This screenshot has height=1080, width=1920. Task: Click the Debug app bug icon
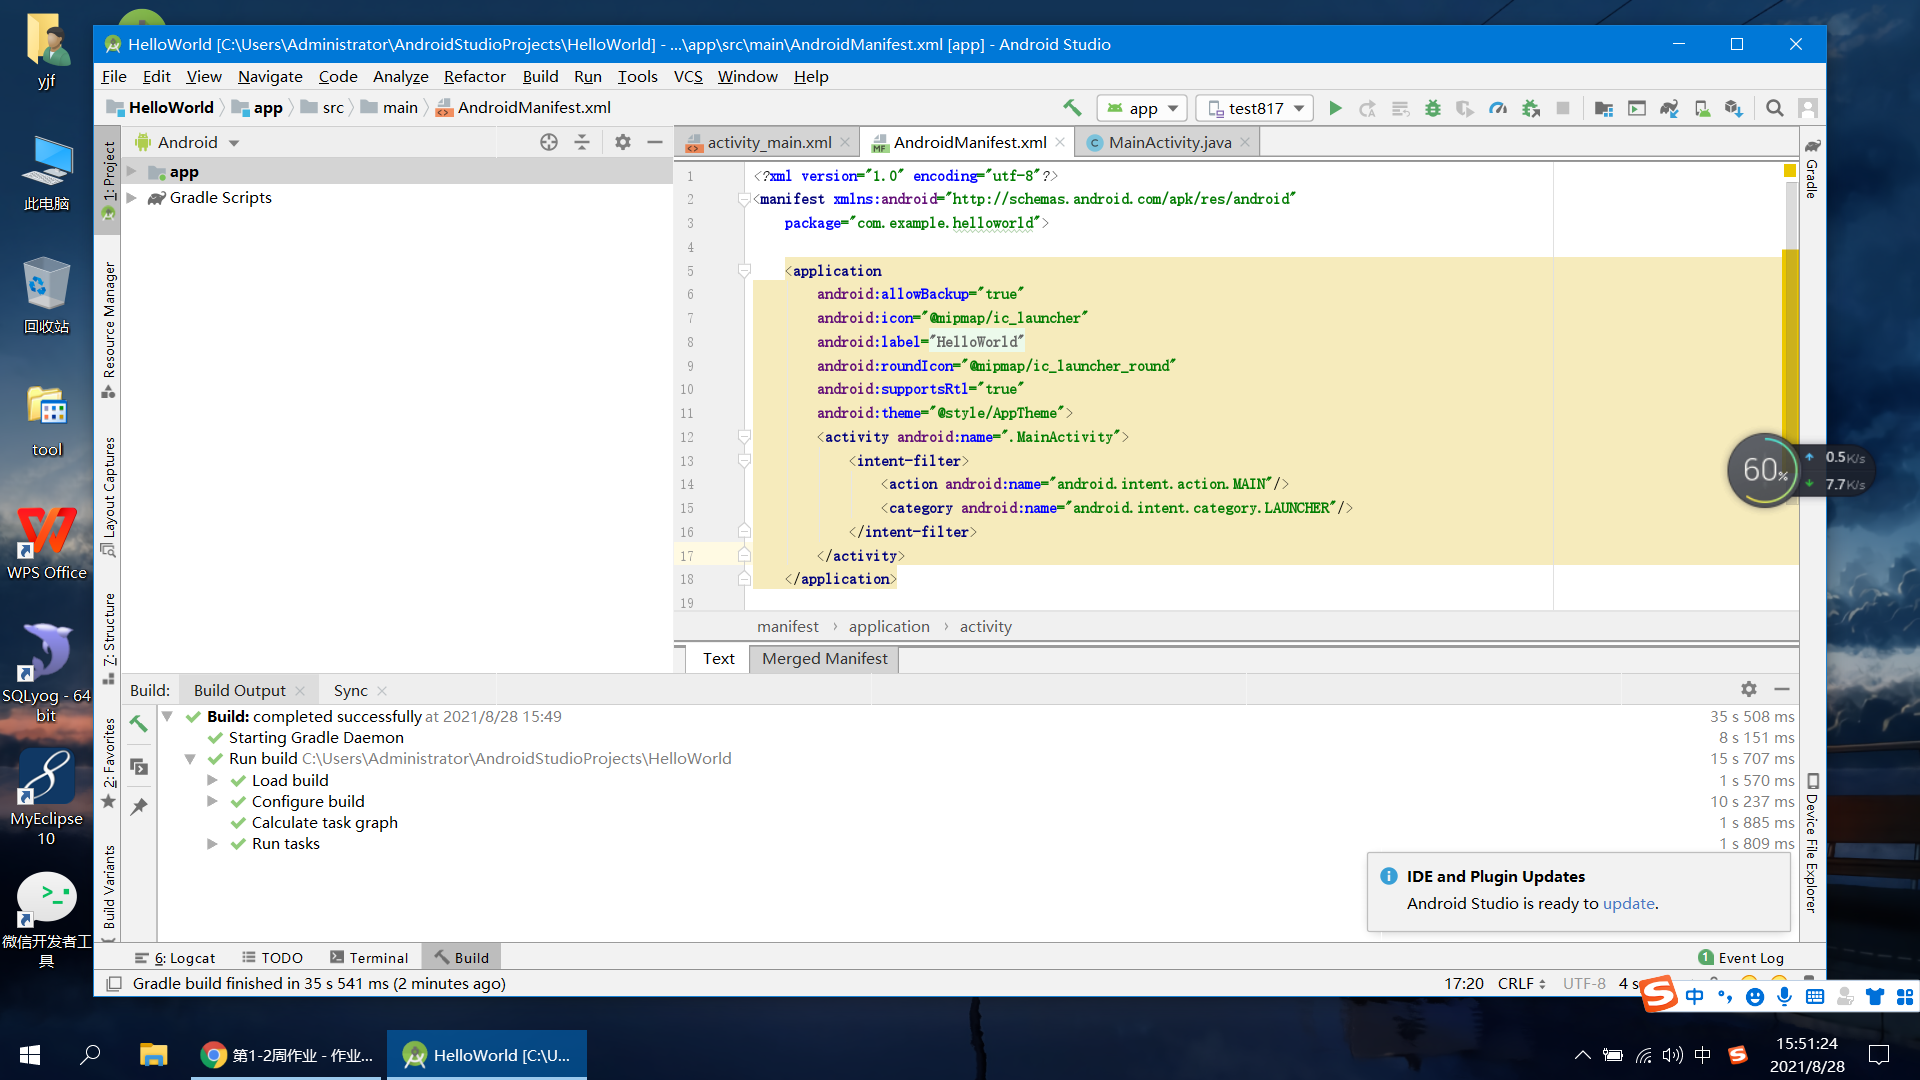coord(1433,108)
